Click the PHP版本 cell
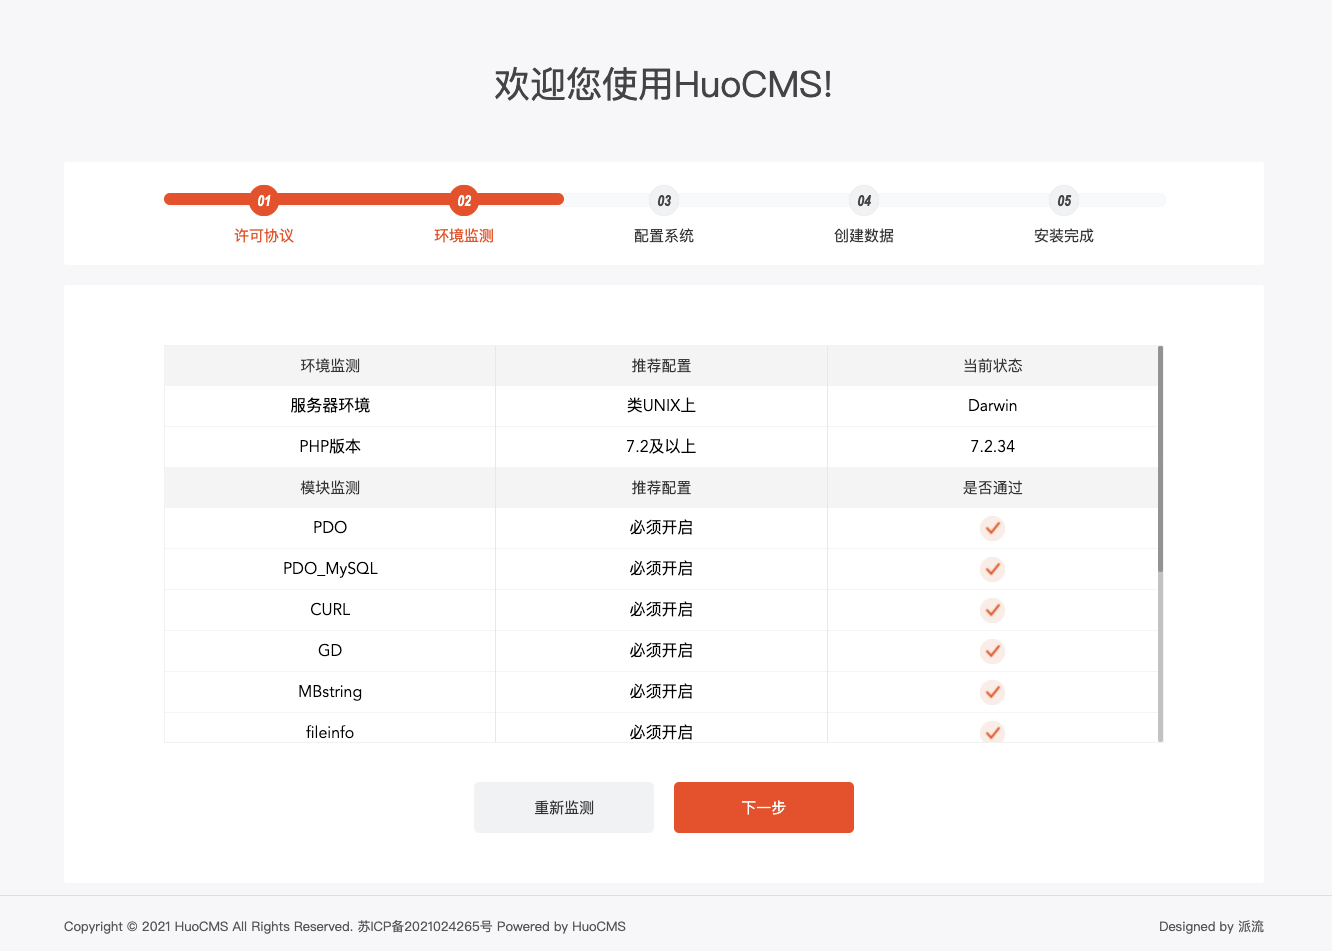This screenshot has height=951, width=1332. 330,447
